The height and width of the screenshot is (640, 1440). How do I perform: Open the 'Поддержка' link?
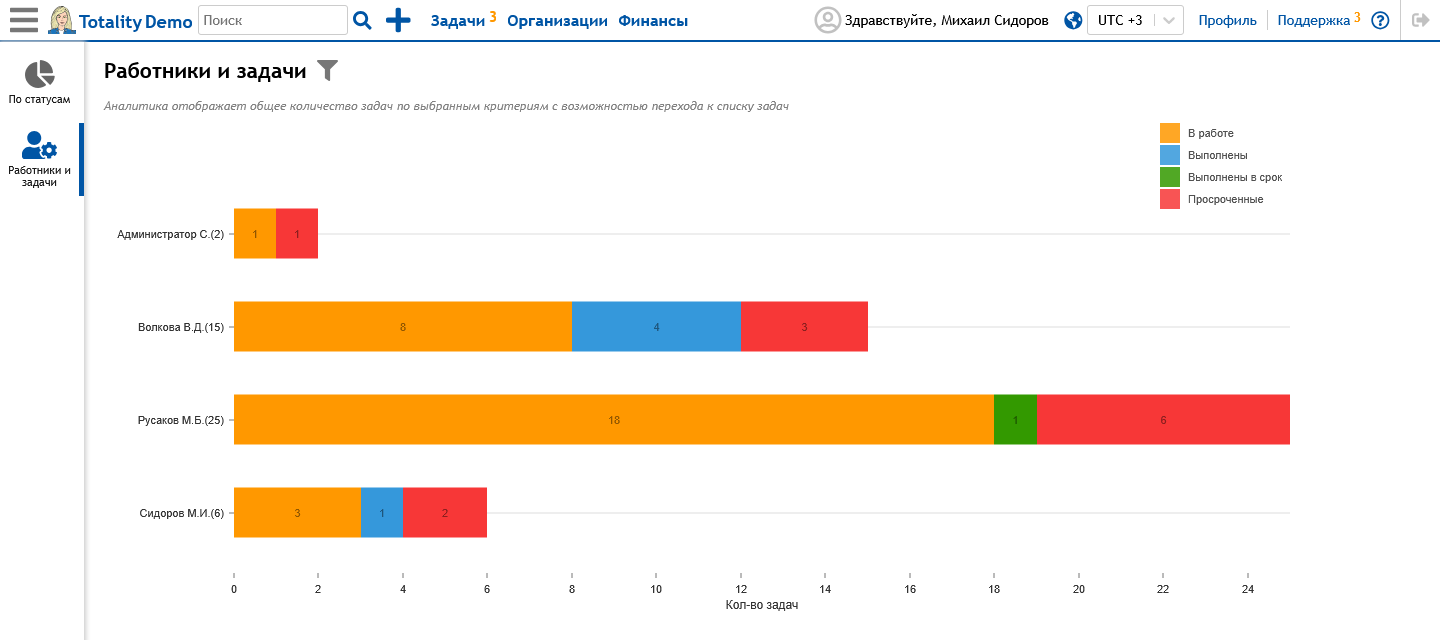1313,20
